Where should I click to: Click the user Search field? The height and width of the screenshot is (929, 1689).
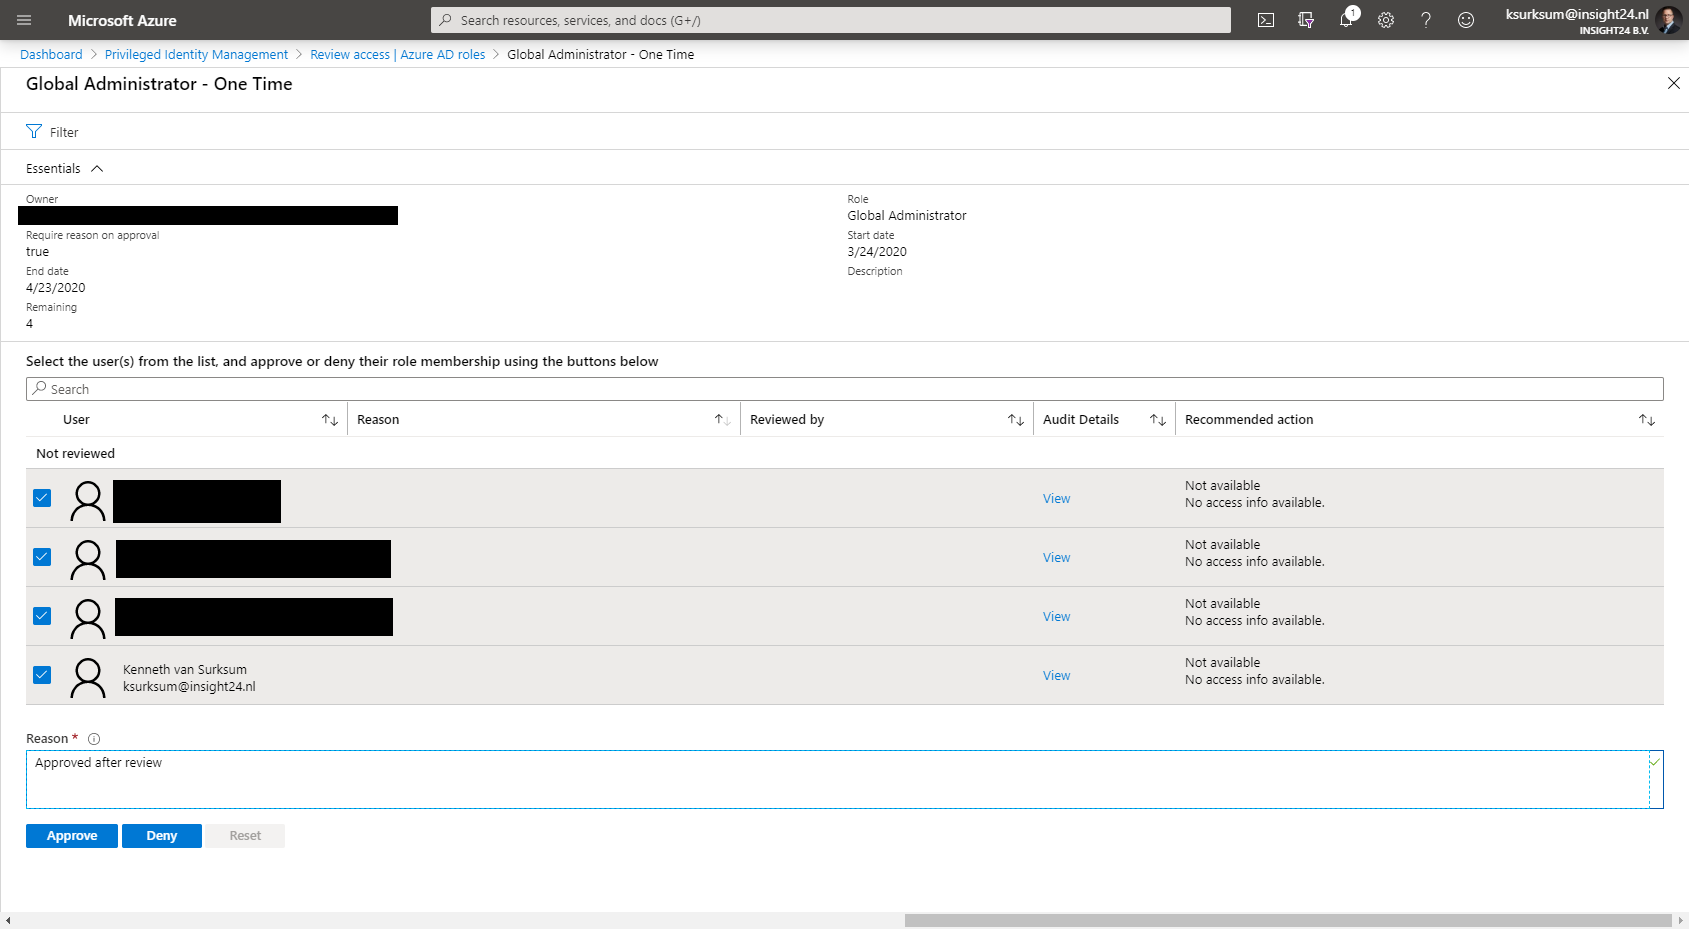tap(844, 389)
